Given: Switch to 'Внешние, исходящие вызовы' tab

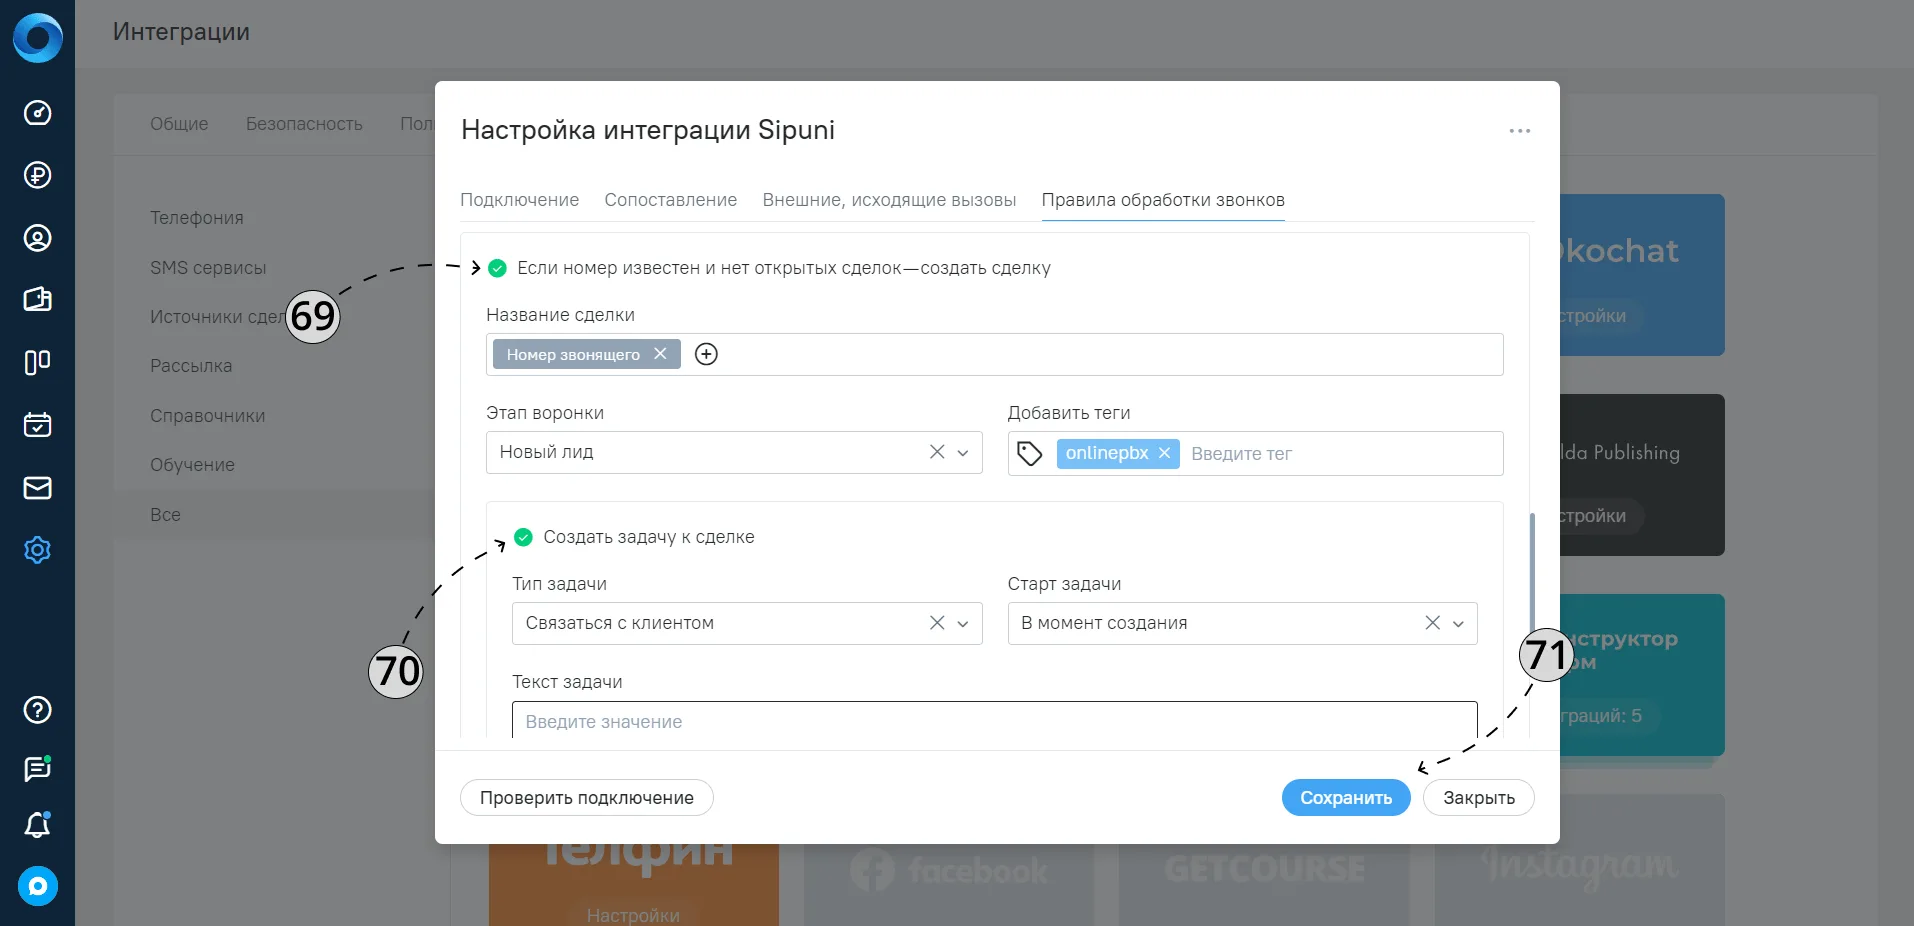Looking at the screenshot, I should click(889, 200).
